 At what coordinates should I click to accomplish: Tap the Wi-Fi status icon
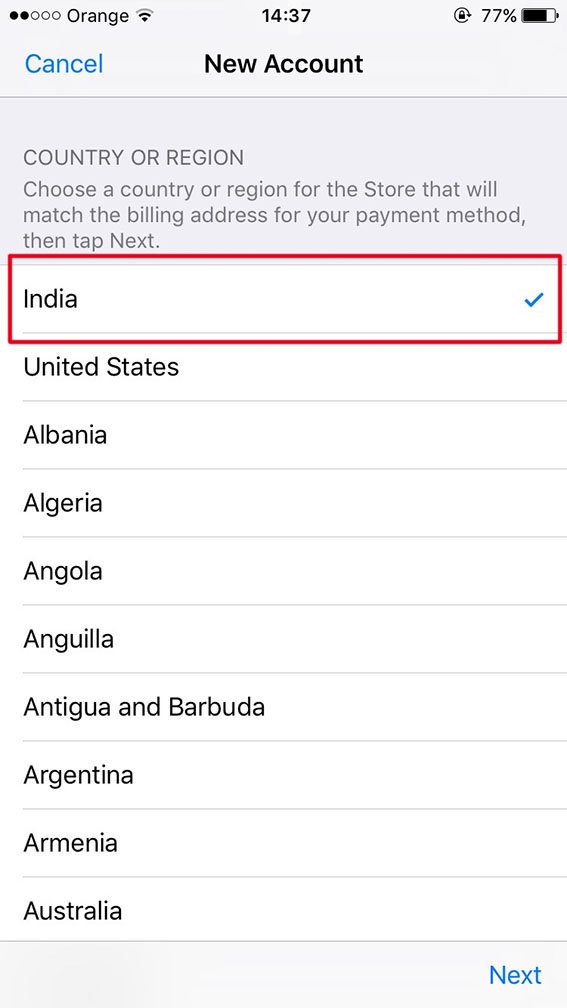coord(146,16)
